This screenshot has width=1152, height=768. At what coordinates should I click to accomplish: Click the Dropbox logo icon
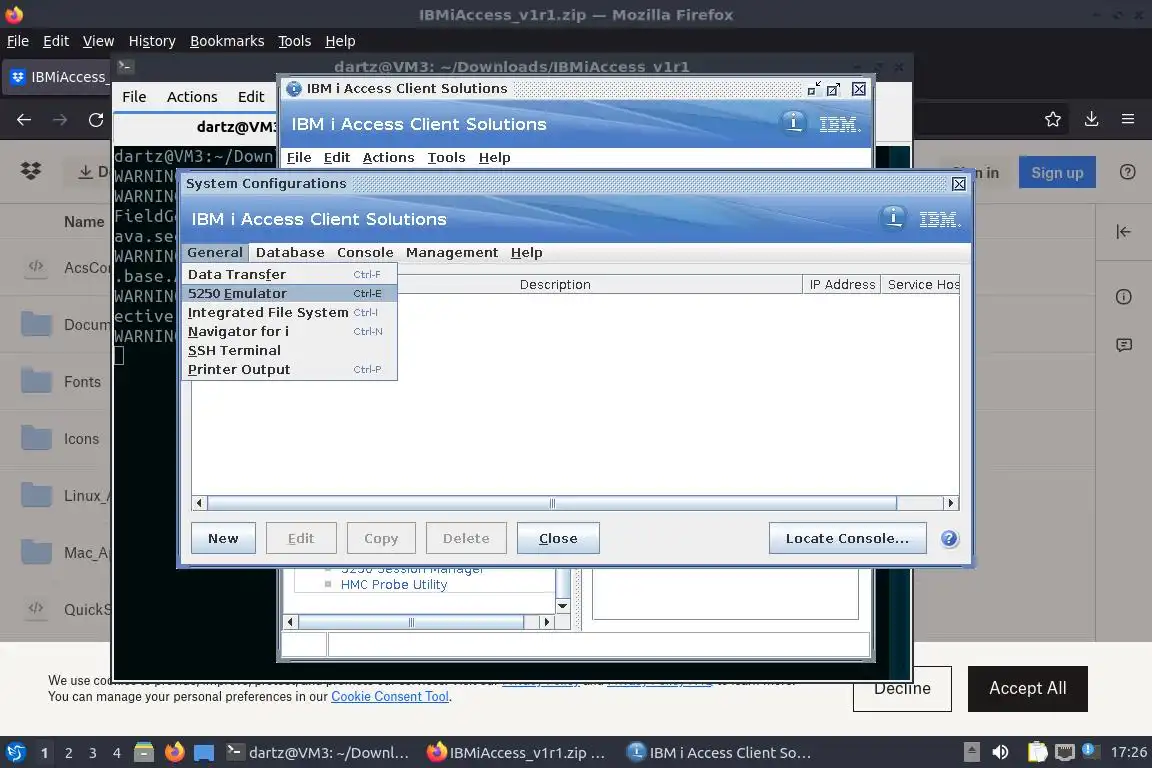click(31, 171)
